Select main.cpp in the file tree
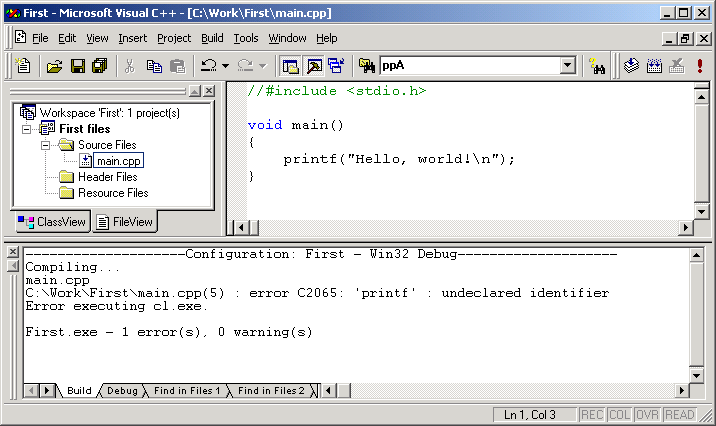This screenshot has width=716, height=426. (x=118, y=161)
